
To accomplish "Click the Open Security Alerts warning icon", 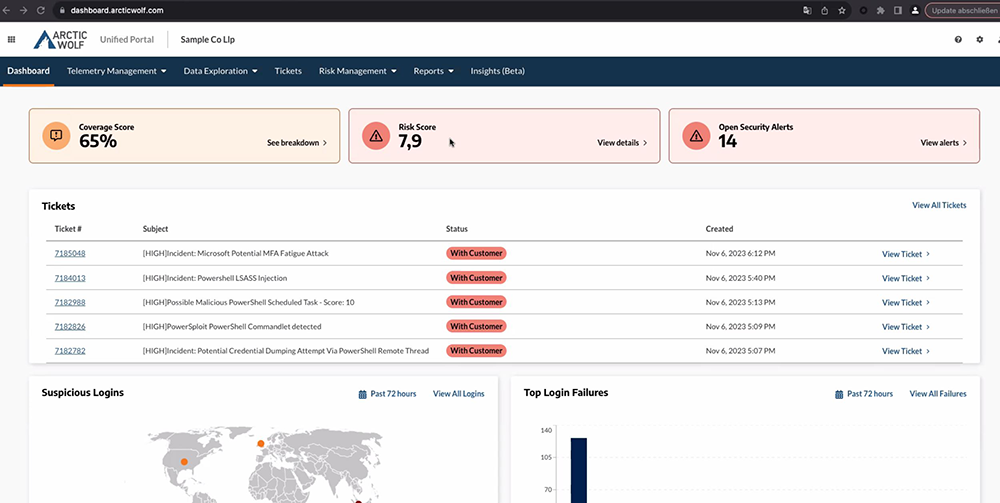I will (x=696, y=135).
